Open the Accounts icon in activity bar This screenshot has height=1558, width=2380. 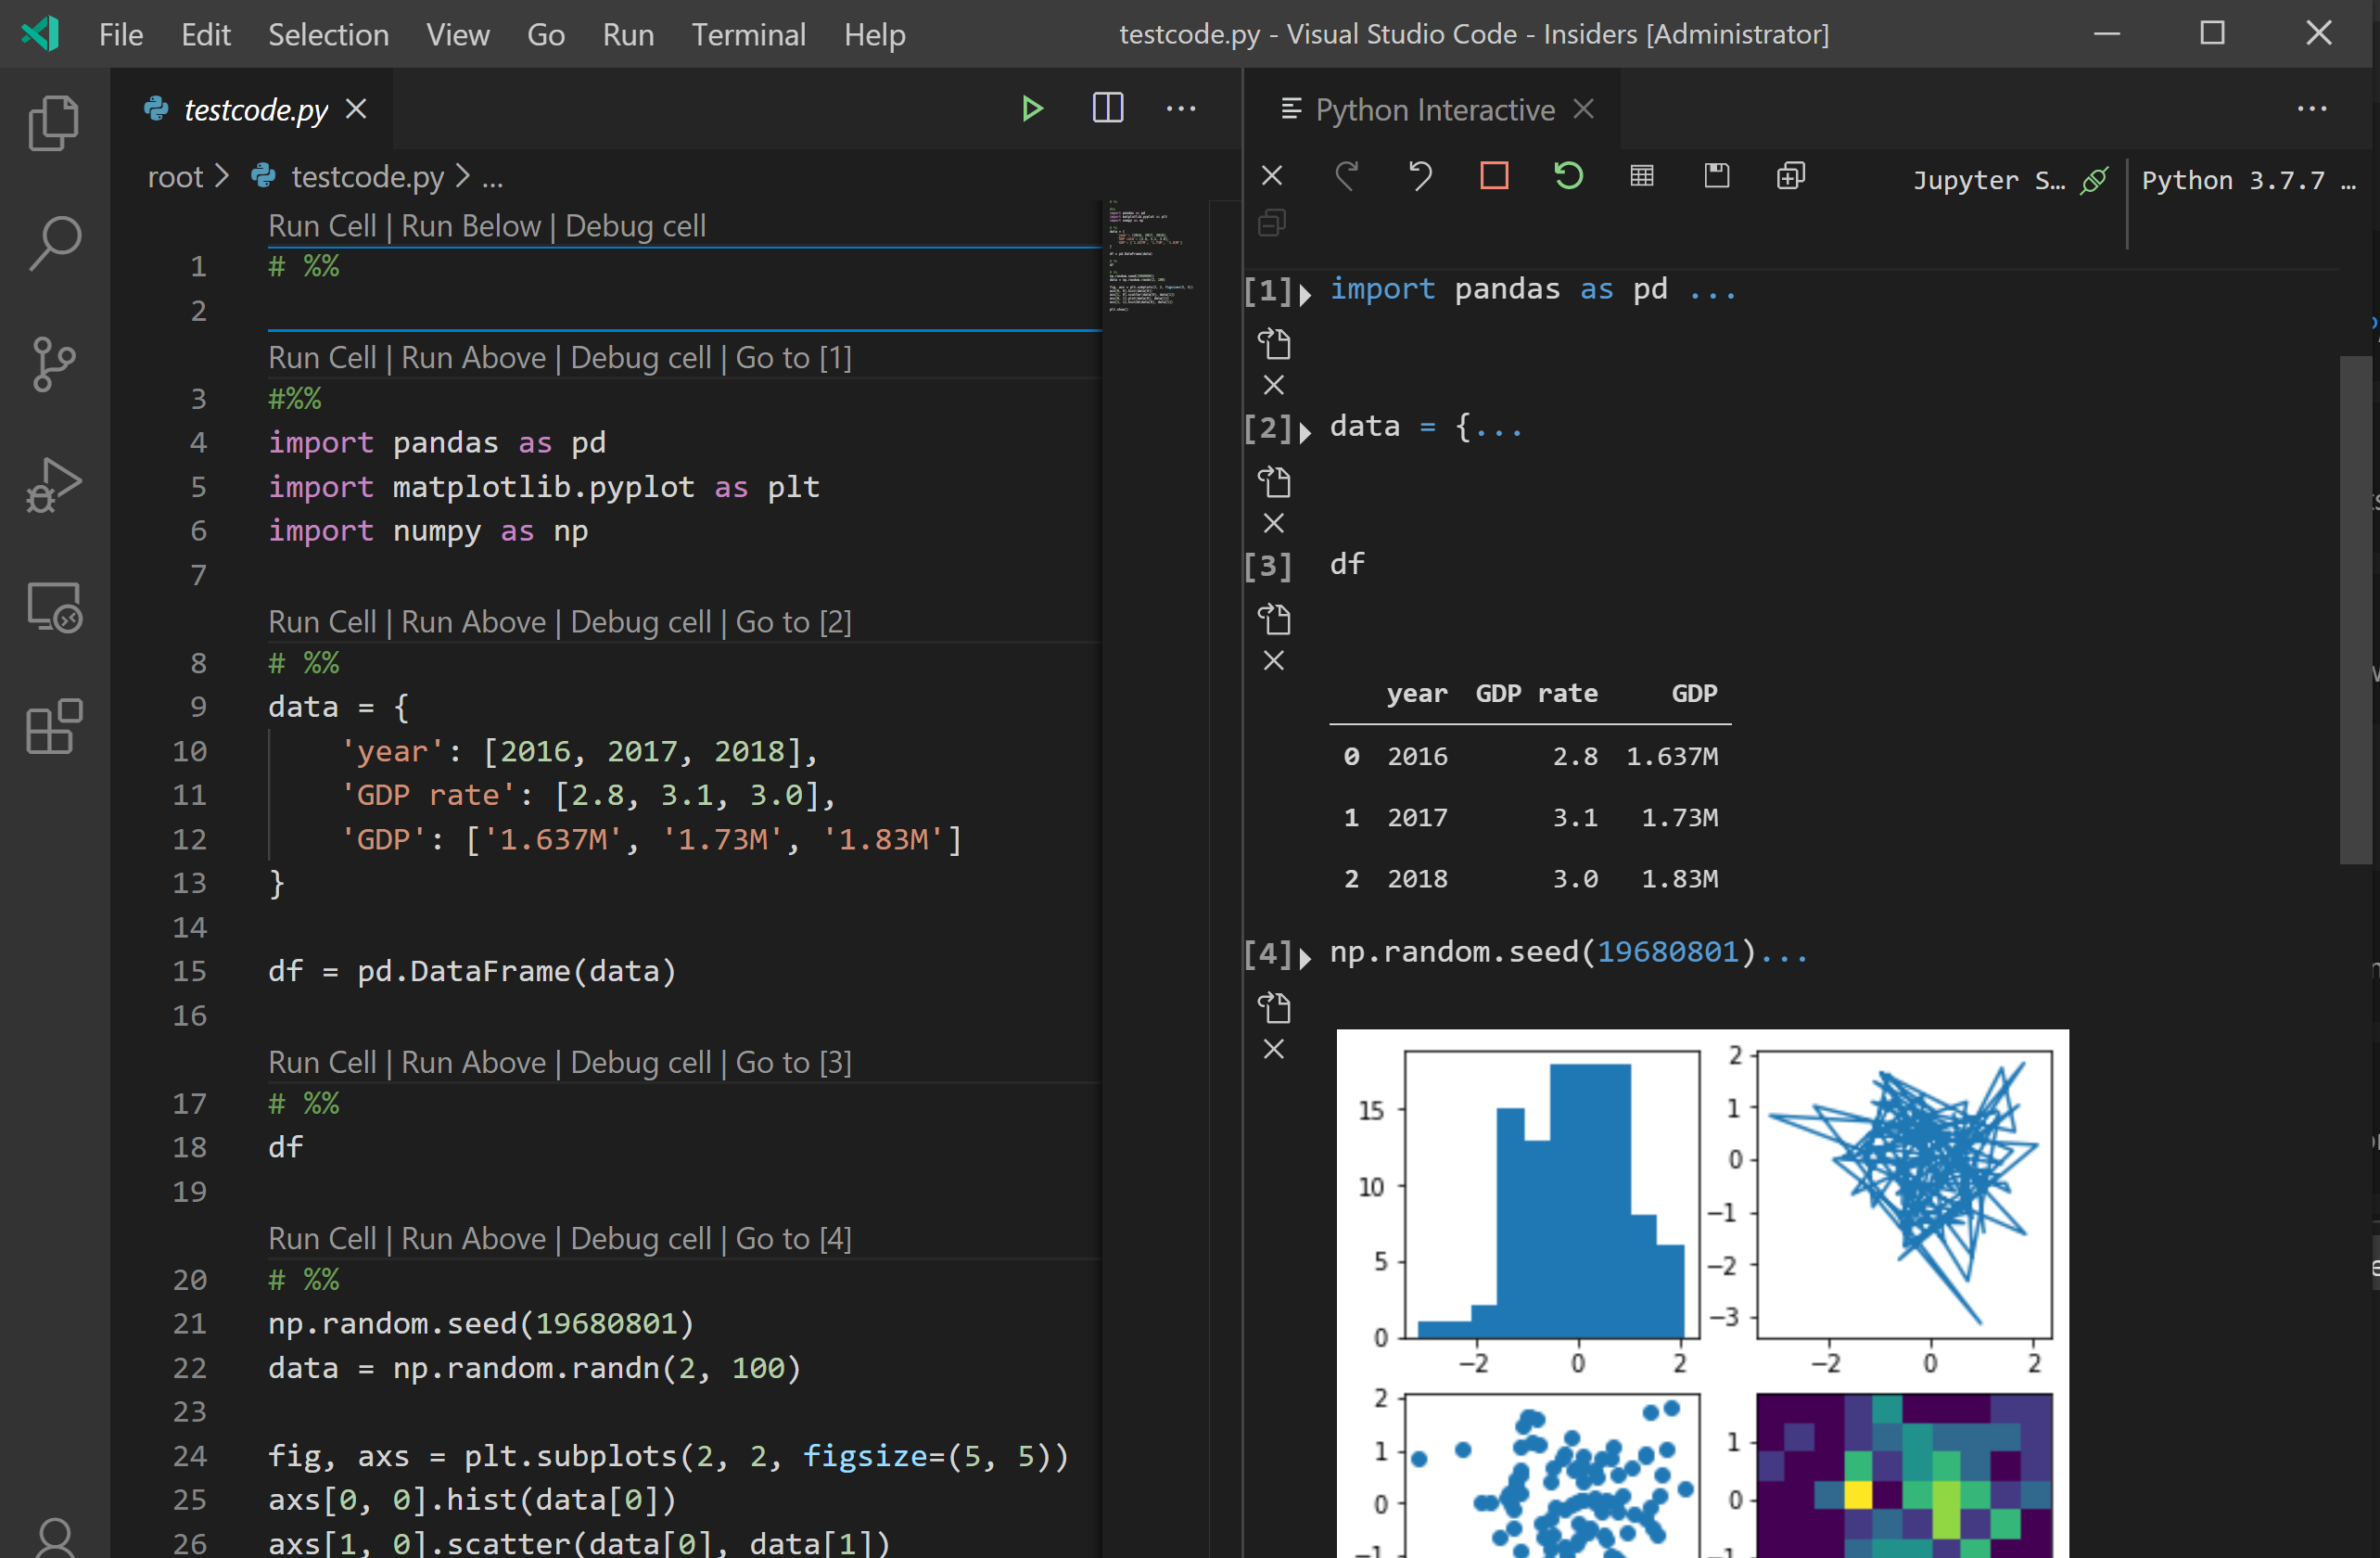(x=54, y=1538)
